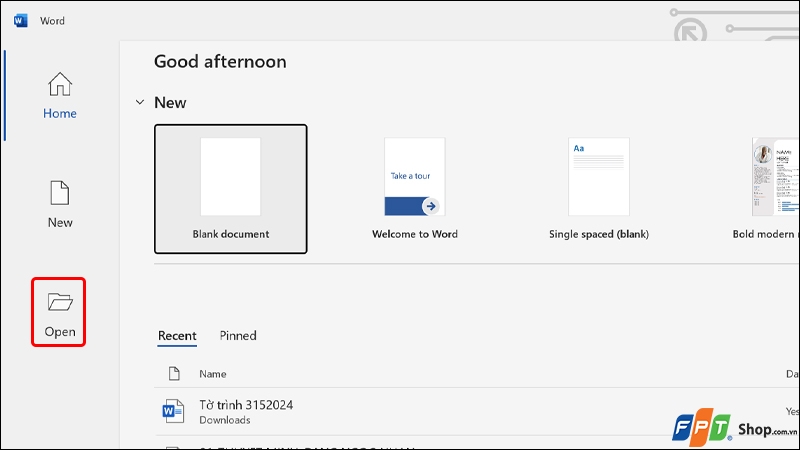Viewport: 800px width, 450px height.
Task: Select the Home house icon in sidebar
Action: pyautogui.click(x=60, y=84)
